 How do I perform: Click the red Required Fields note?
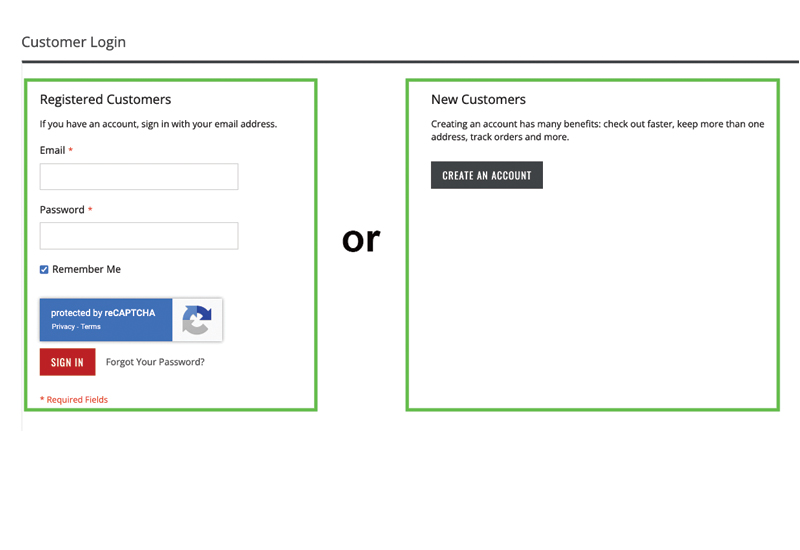pyautogui.click(x=74, y=400)
